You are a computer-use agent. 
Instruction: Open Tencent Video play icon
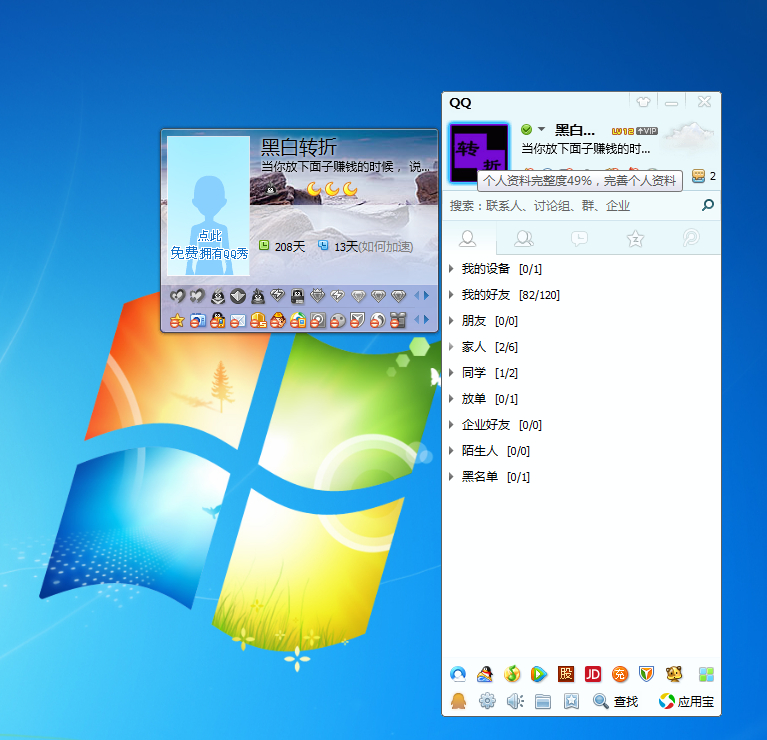click(539, 674)
